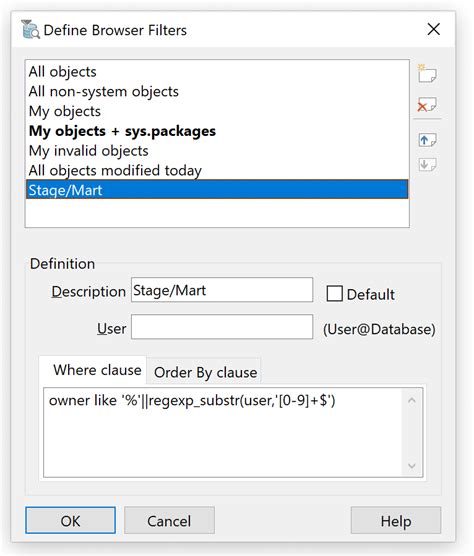
Task: Select "My objects + sys.packages" filter
Action: (x=217, y=131)
